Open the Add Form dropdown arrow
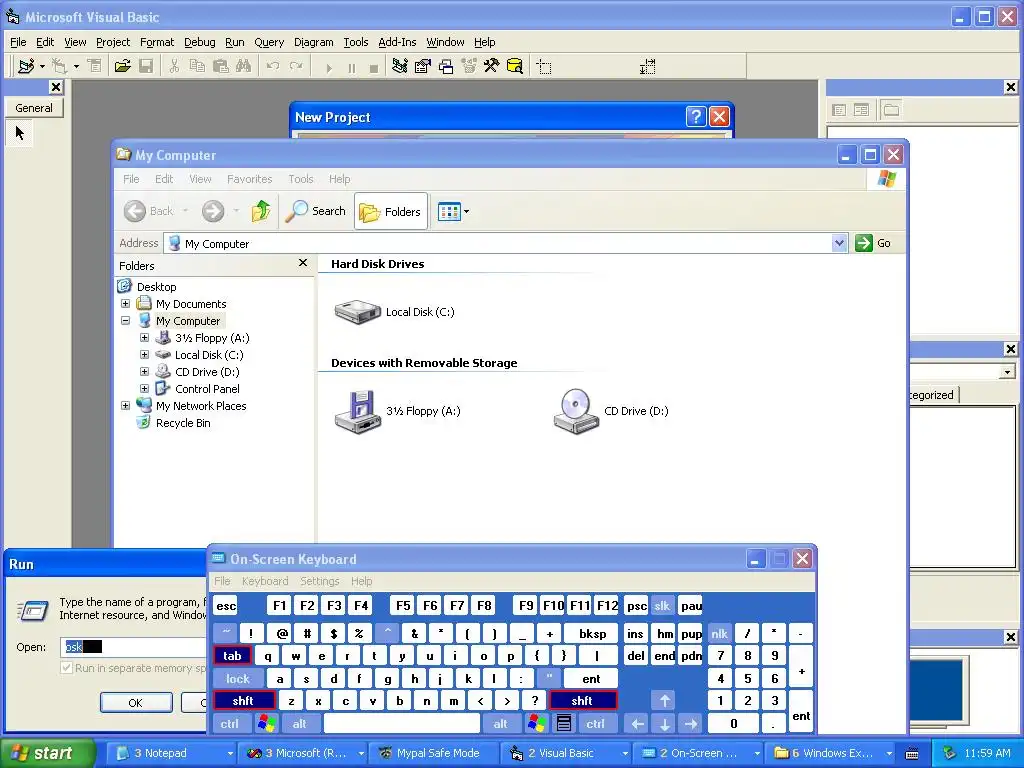This screenshot has width=1024, height=768. [76, 66]
